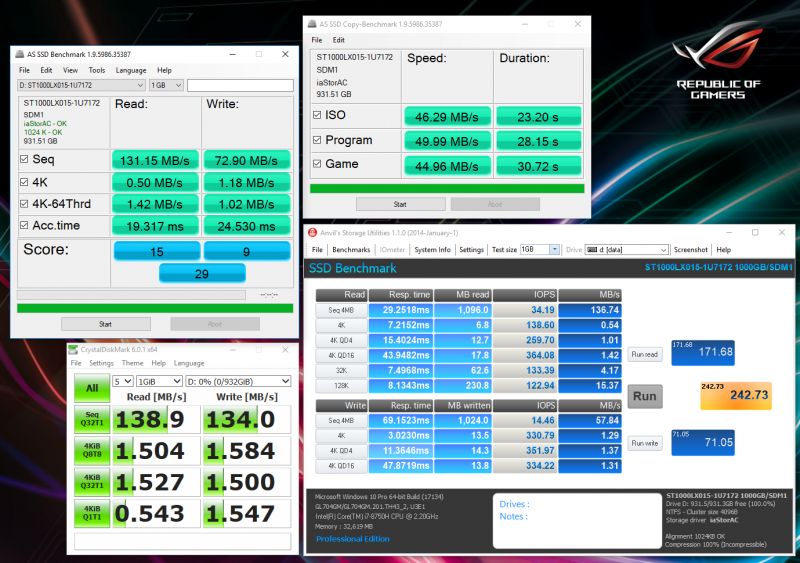Viewport: 800px width, 563px height.
Task: Open the Help menu in AS SSD Benchmark
Action: (164, 70)
